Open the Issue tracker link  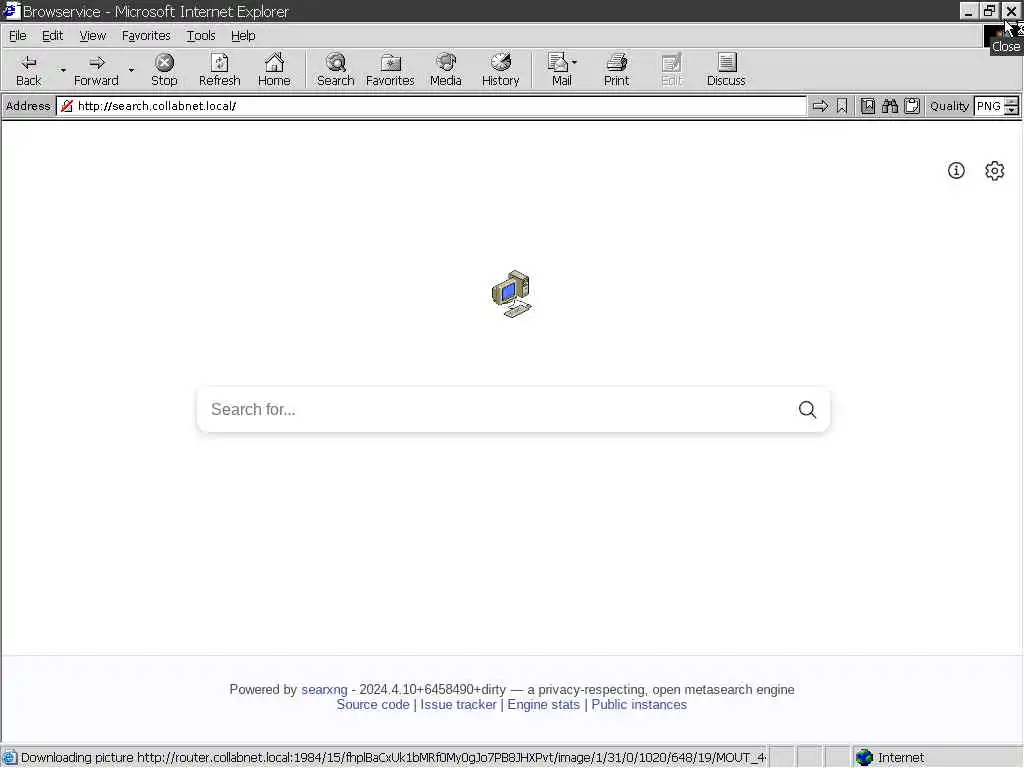(458, 705)
